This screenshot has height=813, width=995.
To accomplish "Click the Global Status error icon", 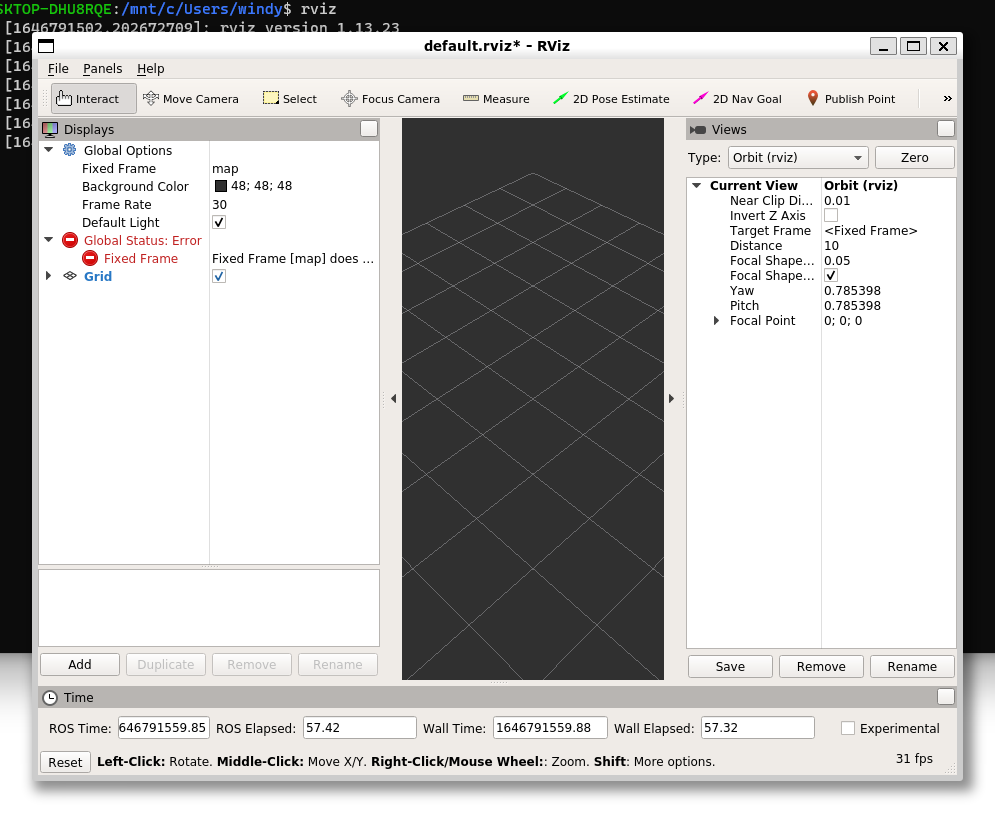I will (70, 241).
